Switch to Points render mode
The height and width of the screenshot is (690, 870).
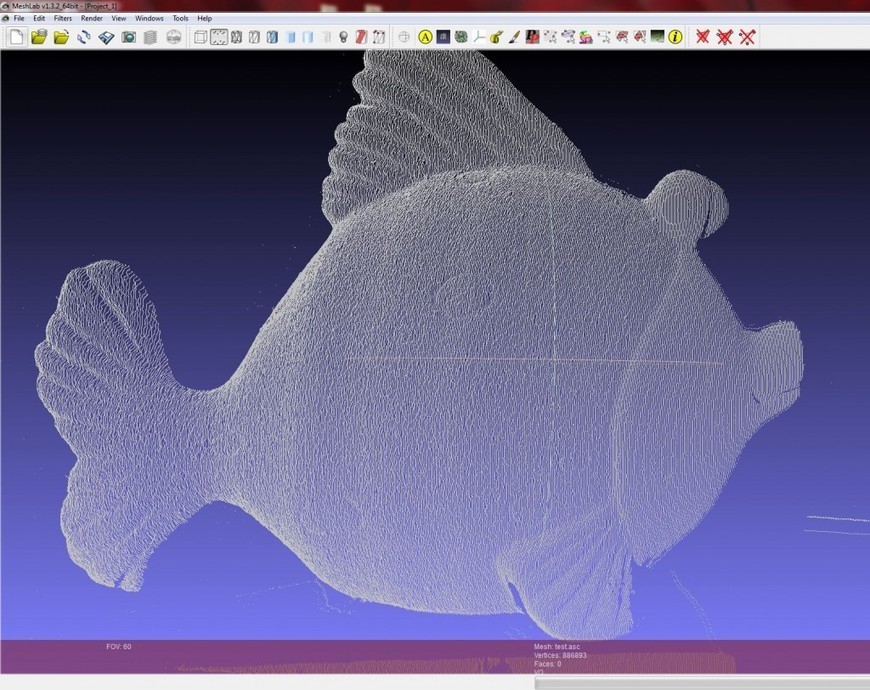tap(218, 37)
